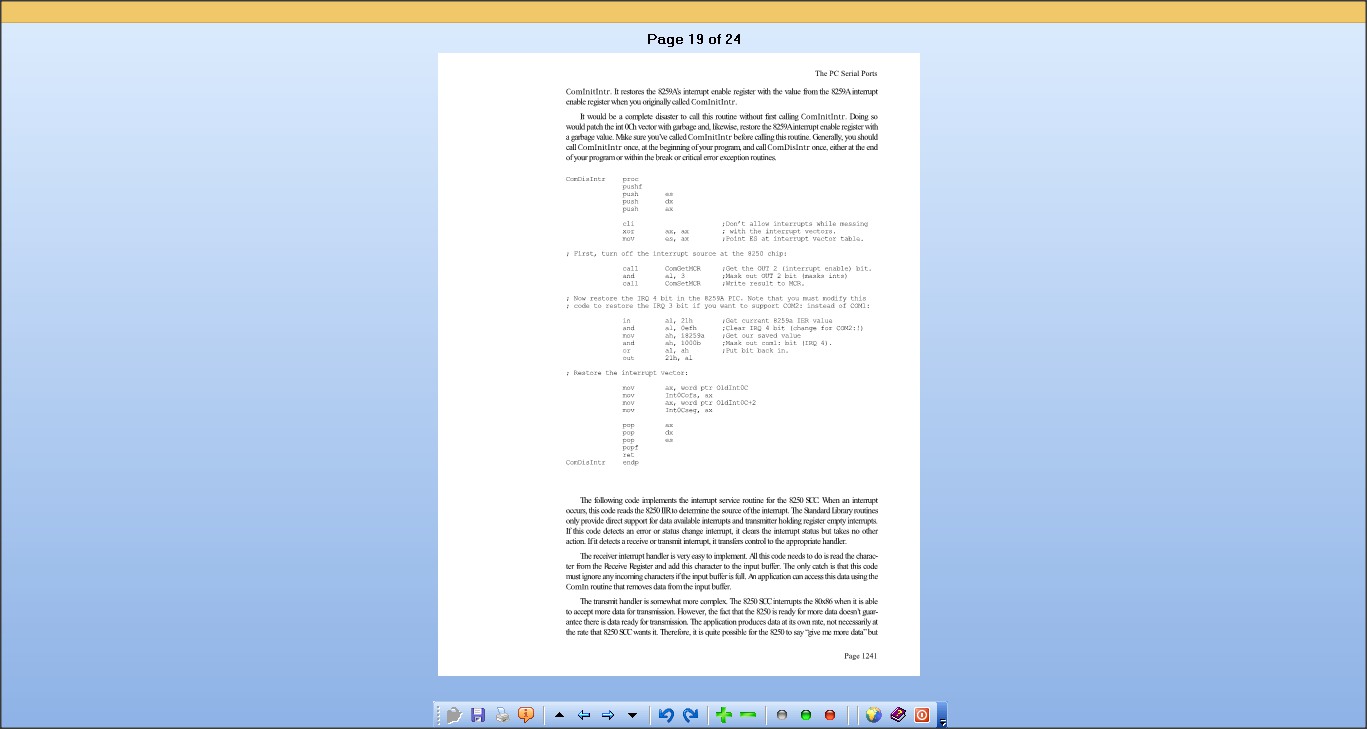Go to next page with right arrow
The width and height of the screenshot is (1367, 729).
pos(607,715)
